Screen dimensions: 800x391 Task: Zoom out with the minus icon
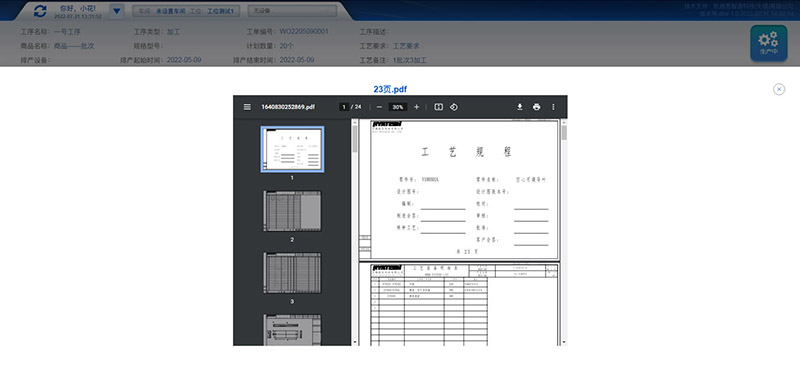click(379, 107)
